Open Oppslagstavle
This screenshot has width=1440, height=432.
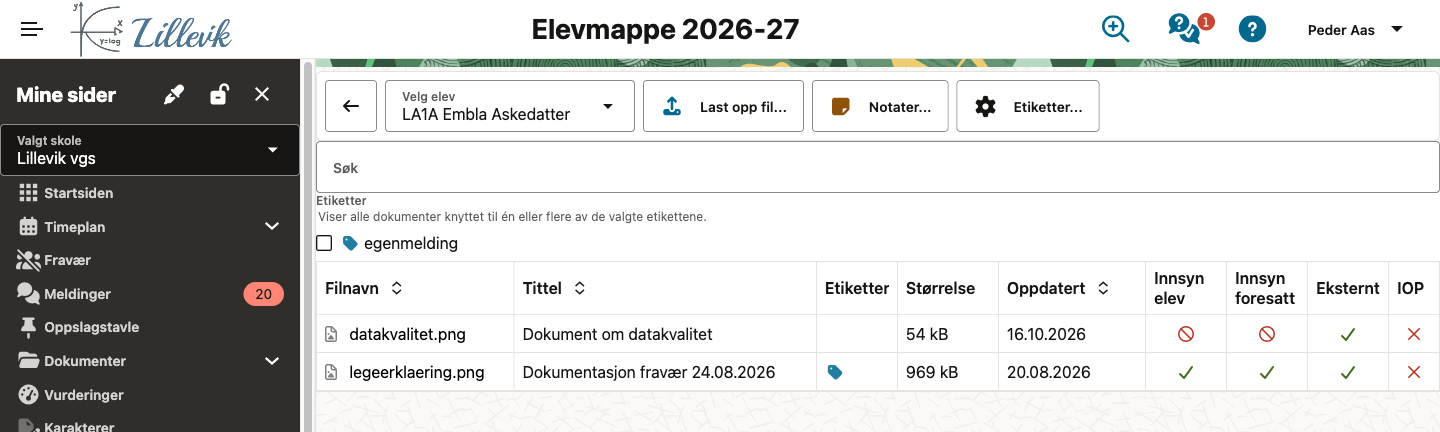[91, 327]
